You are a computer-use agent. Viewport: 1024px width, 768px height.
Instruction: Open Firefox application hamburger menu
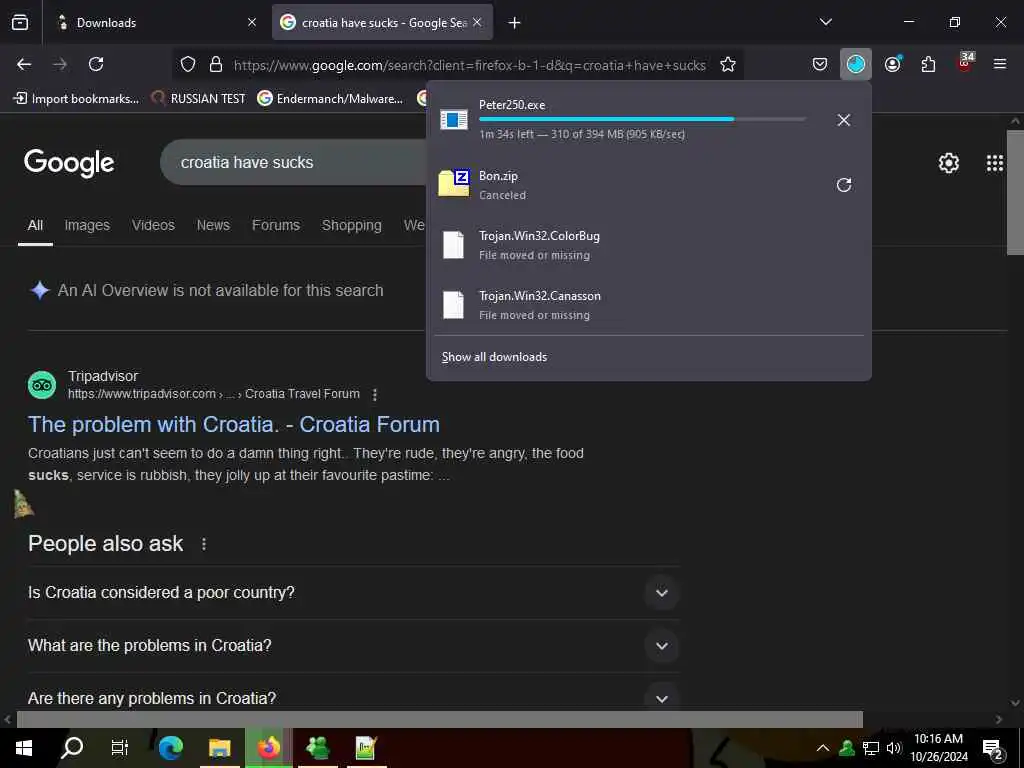click(1000, 64)
